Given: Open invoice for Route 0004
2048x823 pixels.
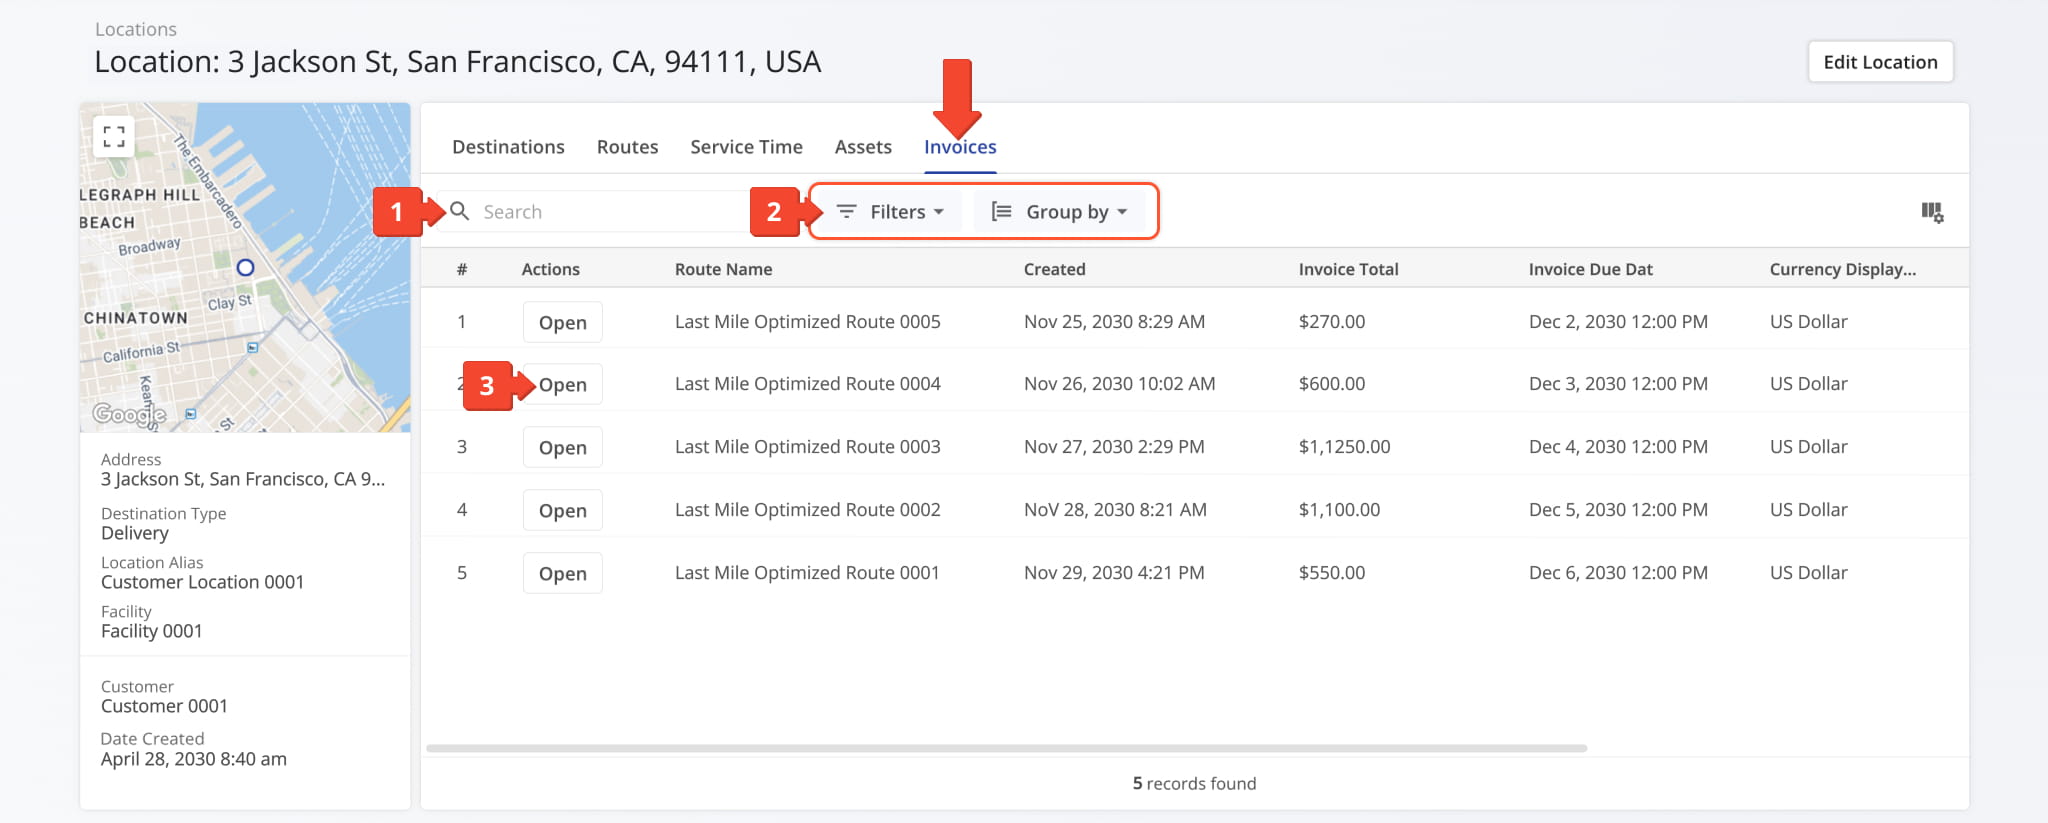Looking at the screenshot, I should tap(563, 385).
